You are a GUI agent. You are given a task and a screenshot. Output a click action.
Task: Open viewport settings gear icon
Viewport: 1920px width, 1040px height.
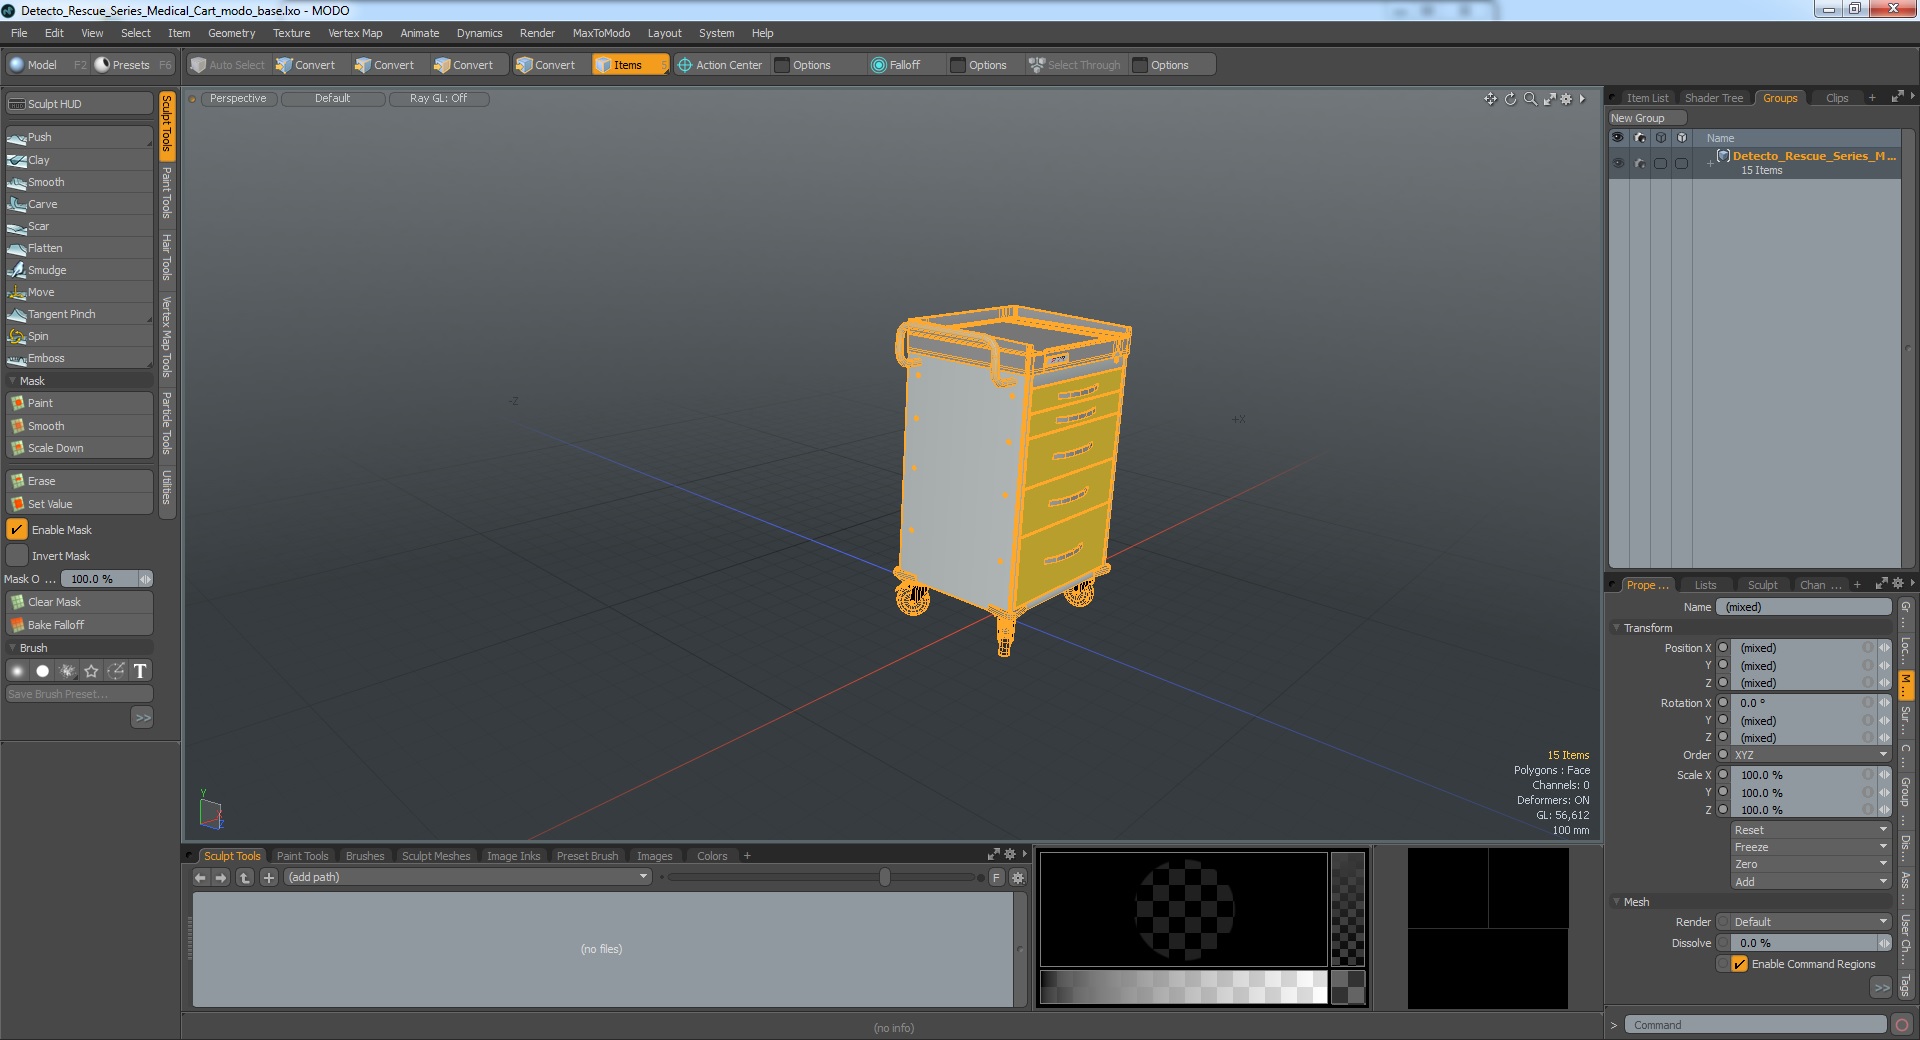coord(1566,99)
